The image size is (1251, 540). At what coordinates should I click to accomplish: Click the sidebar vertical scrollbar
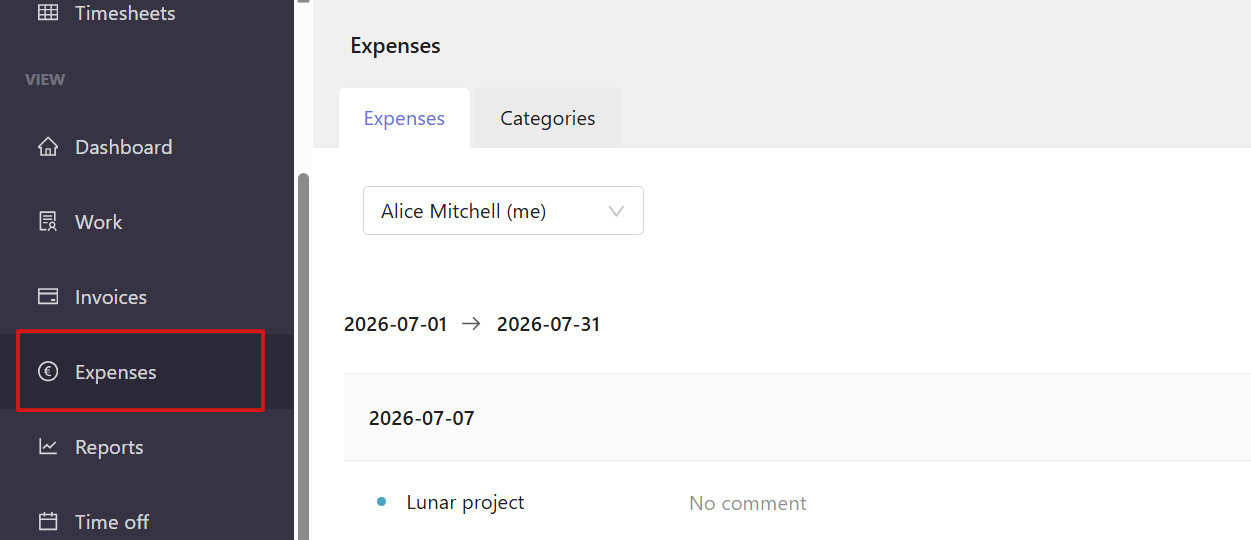[x=304, y=355]
